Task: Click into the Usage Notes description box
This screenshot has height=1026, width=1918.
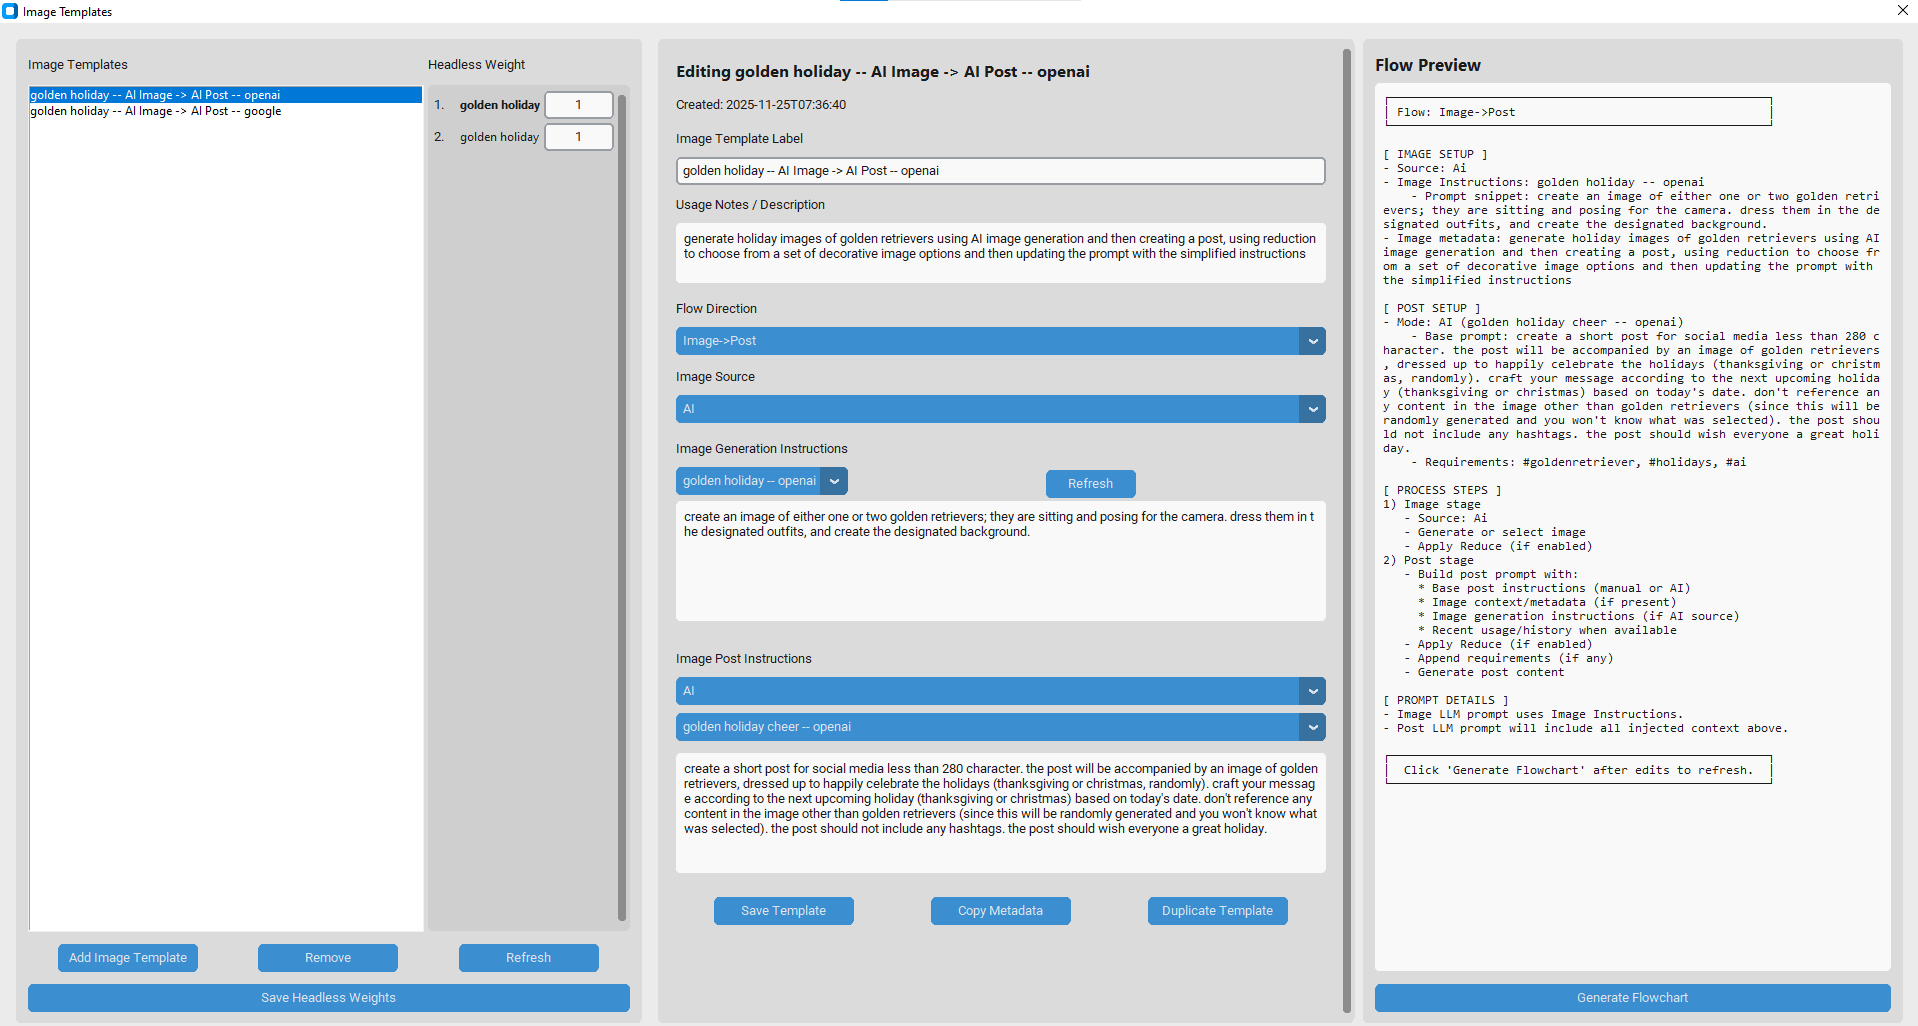Action: (x=1000, y=252)
